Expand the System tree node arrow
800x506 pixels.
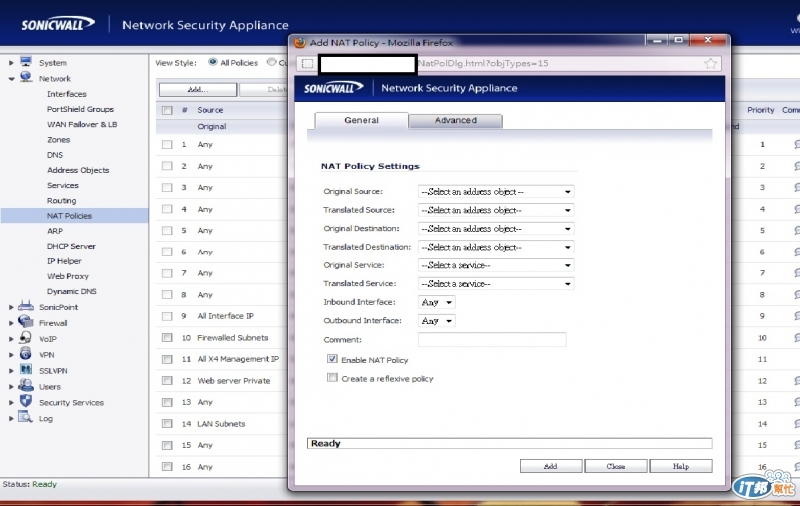(x=11, y=63)
